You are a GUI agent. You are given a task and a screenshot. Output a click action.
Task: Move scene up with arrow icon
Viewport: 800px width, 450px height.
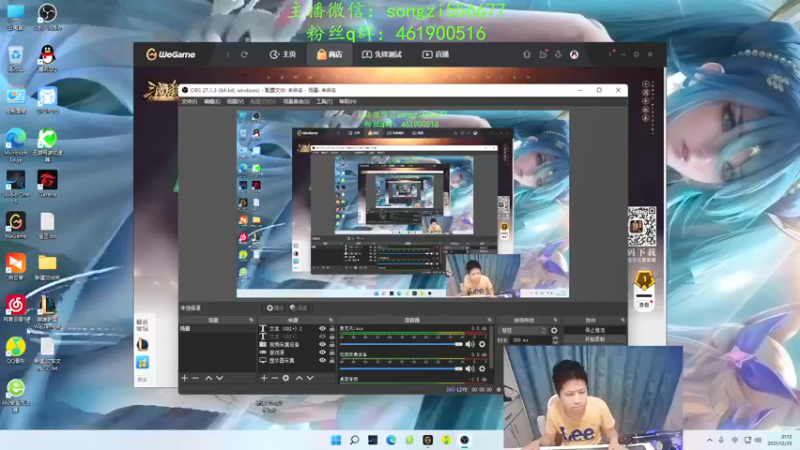click(209, 378)
